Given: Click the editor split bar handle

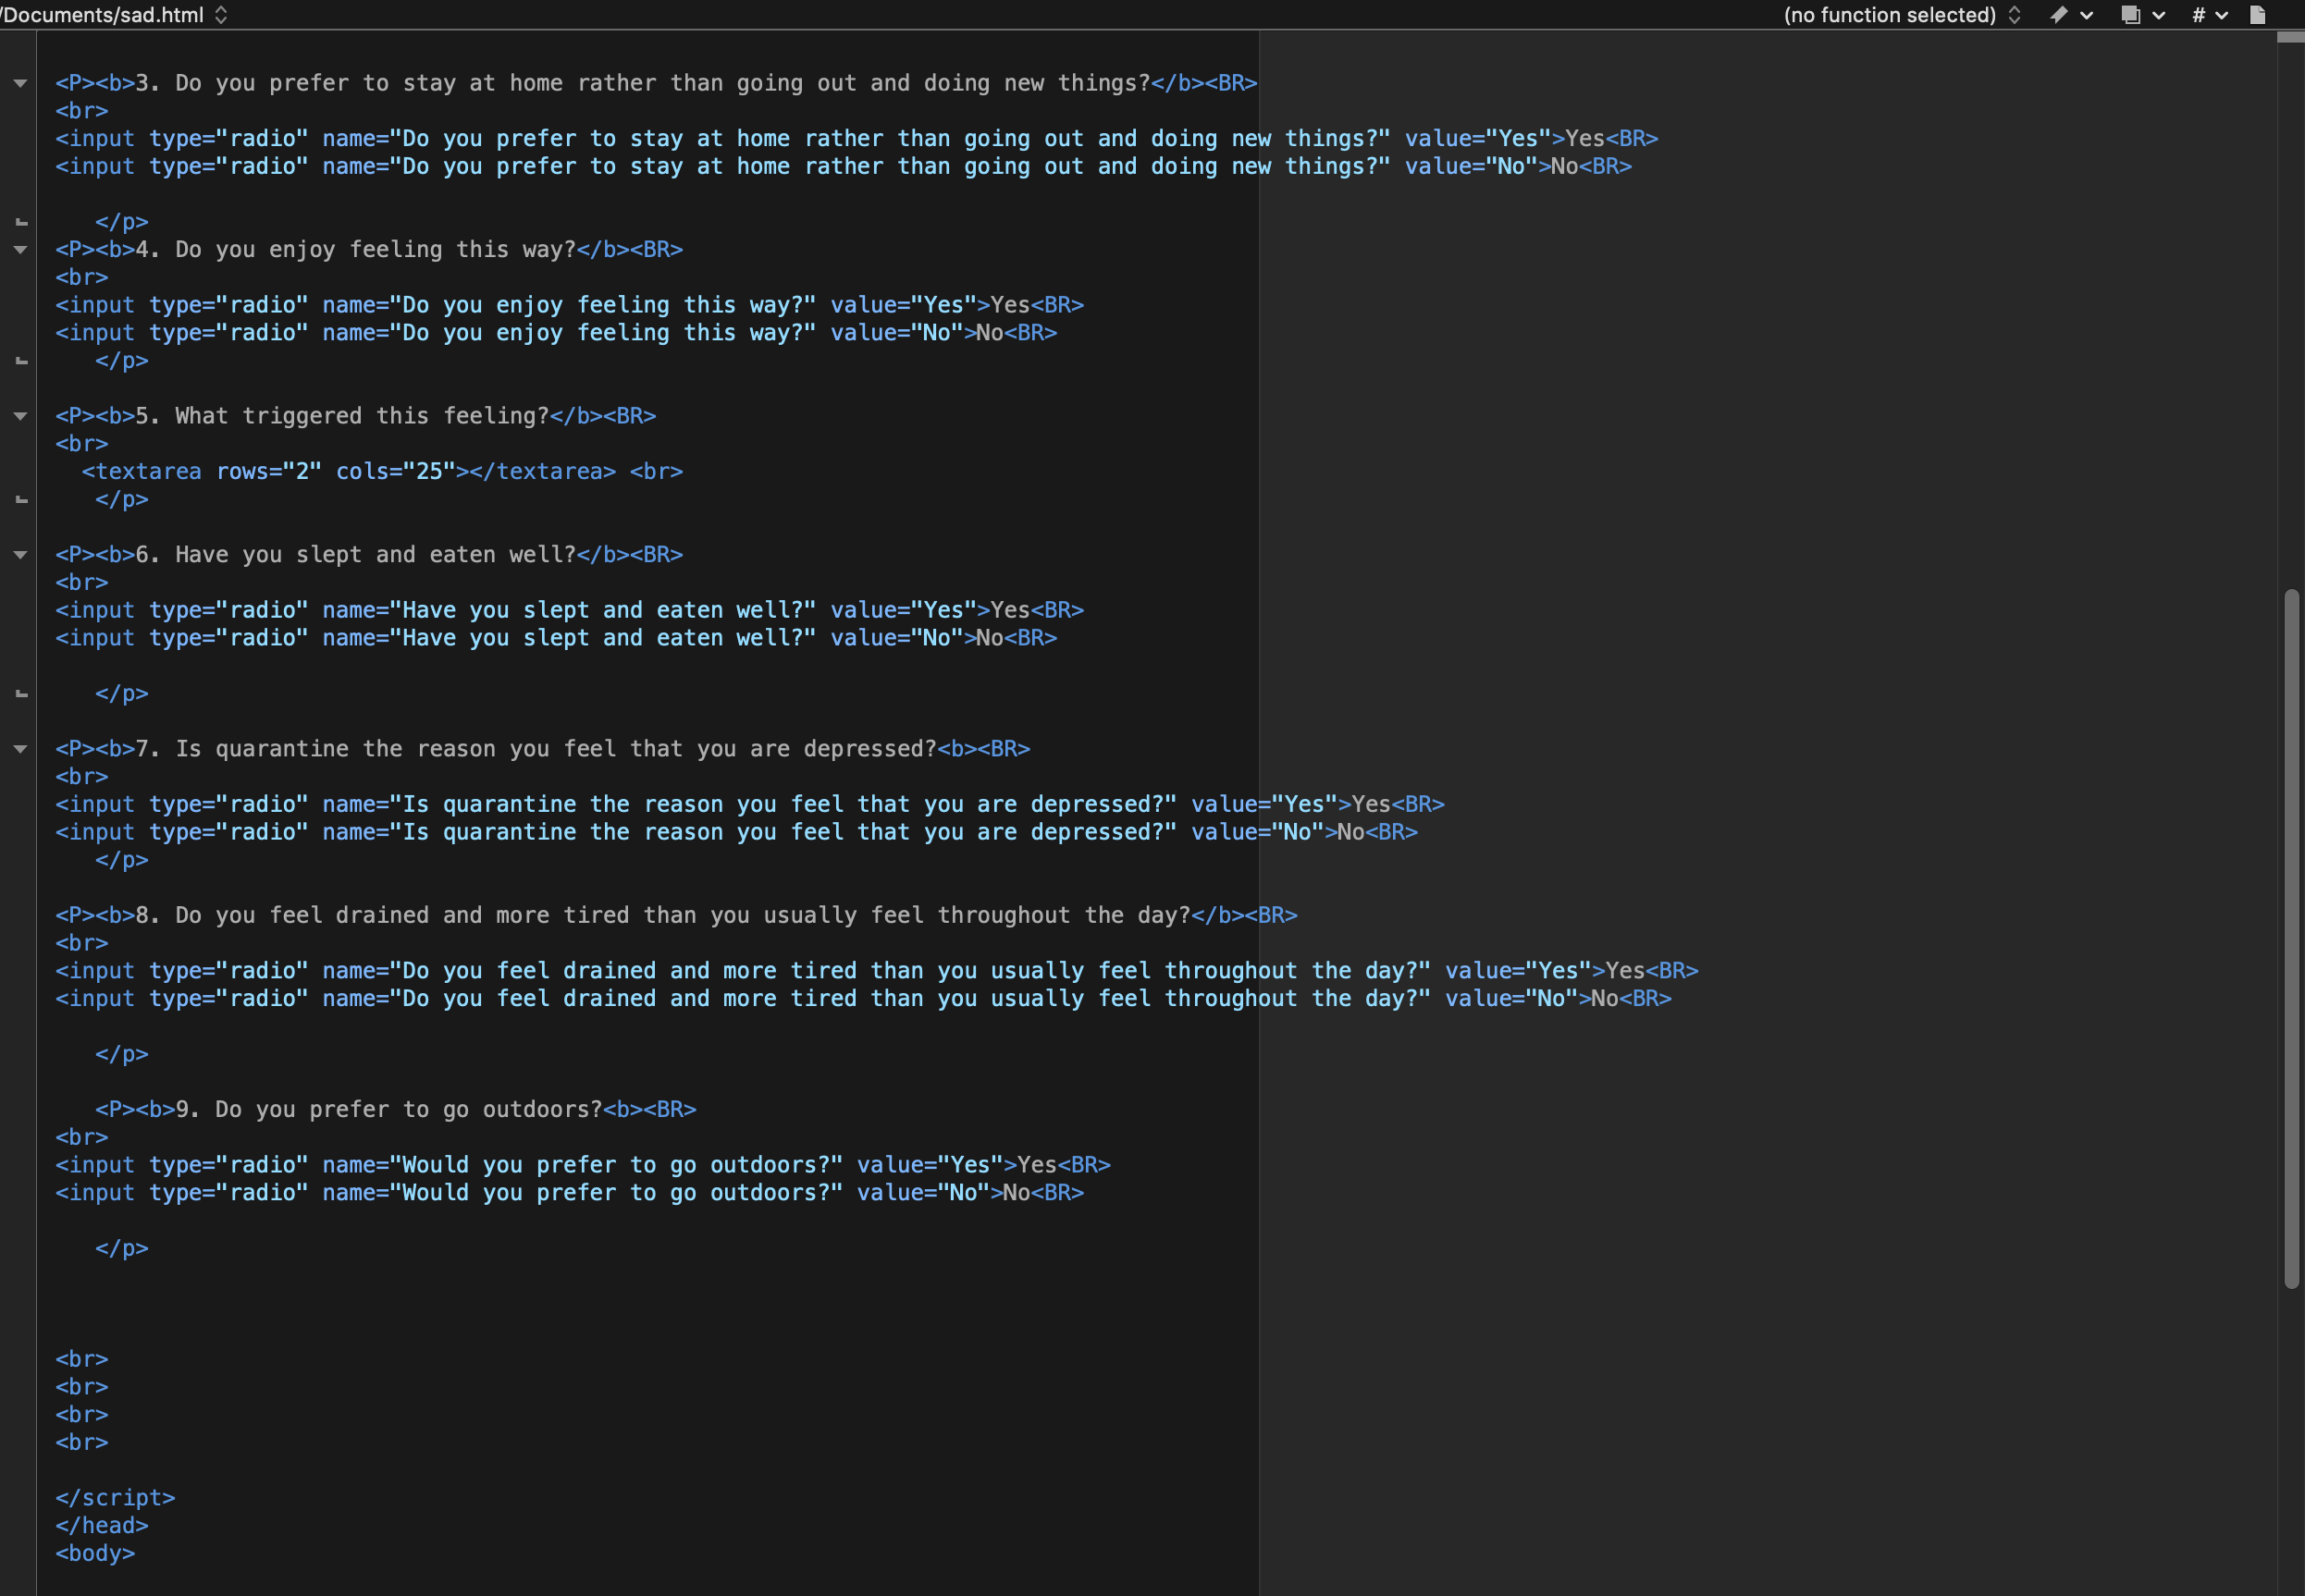Looking at the screenshot, I should [2290, 38].
